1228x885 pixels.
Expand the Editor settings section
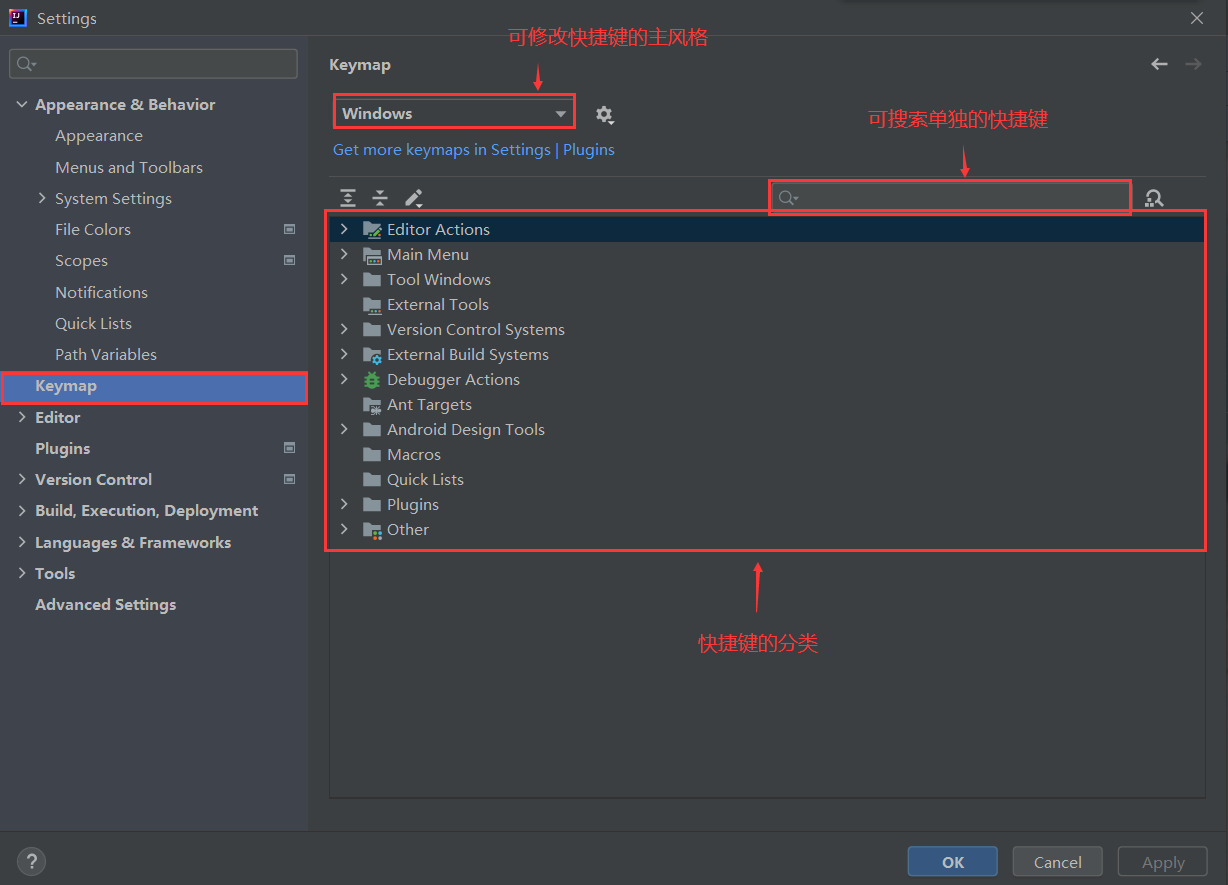(22, 417)
